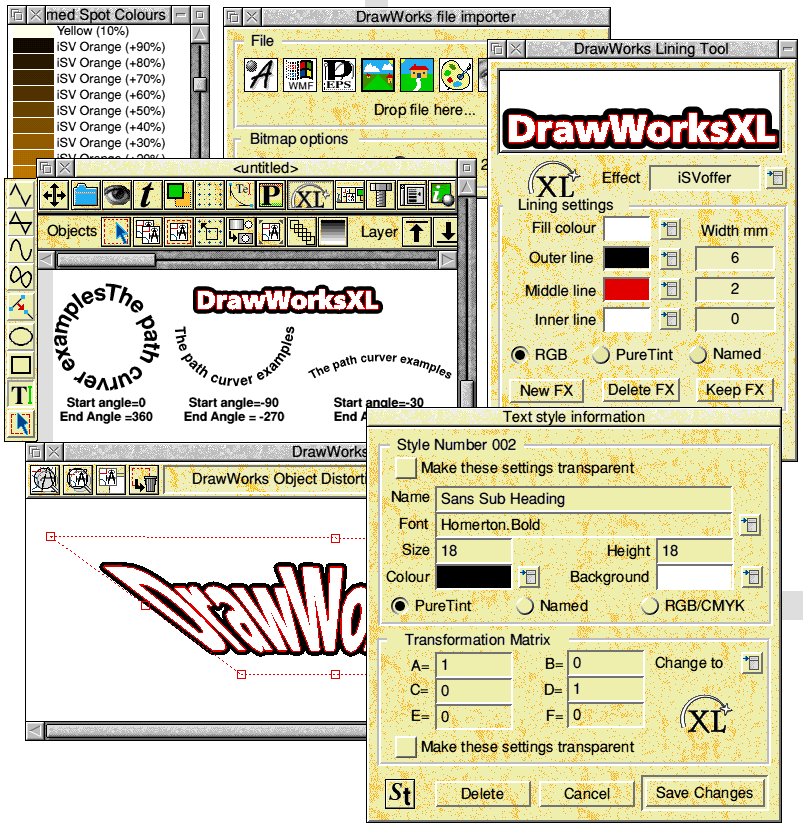Viewport: 803px width, 828px height.
Task: Select the RGB radio in Lining Tool
Action: click(519, 354)
